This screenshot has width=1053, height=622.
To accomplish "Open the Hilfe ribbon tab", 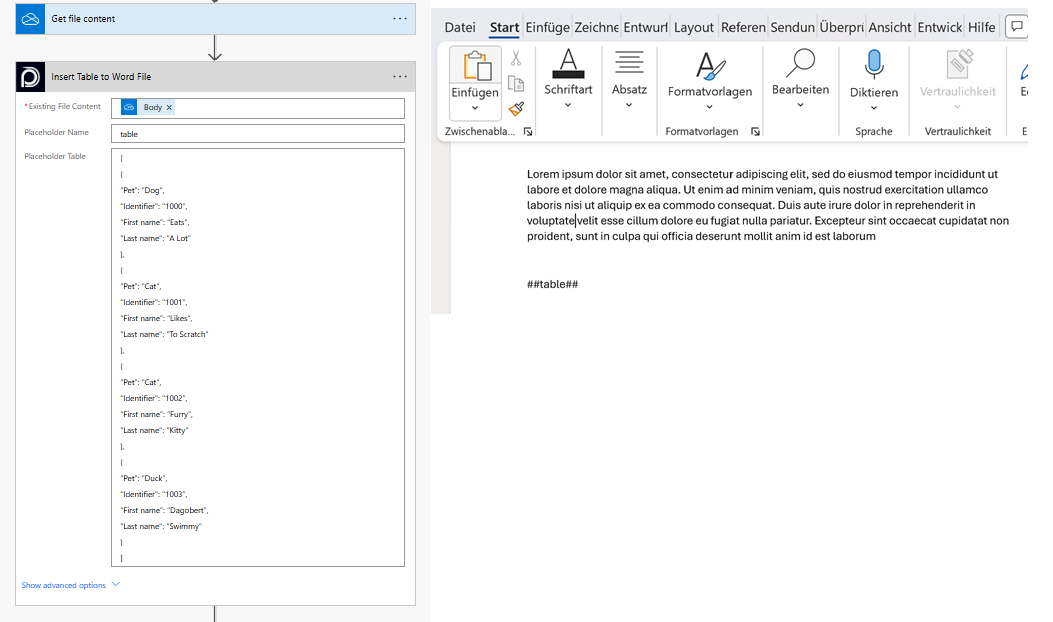I will [x=981, y=28].
